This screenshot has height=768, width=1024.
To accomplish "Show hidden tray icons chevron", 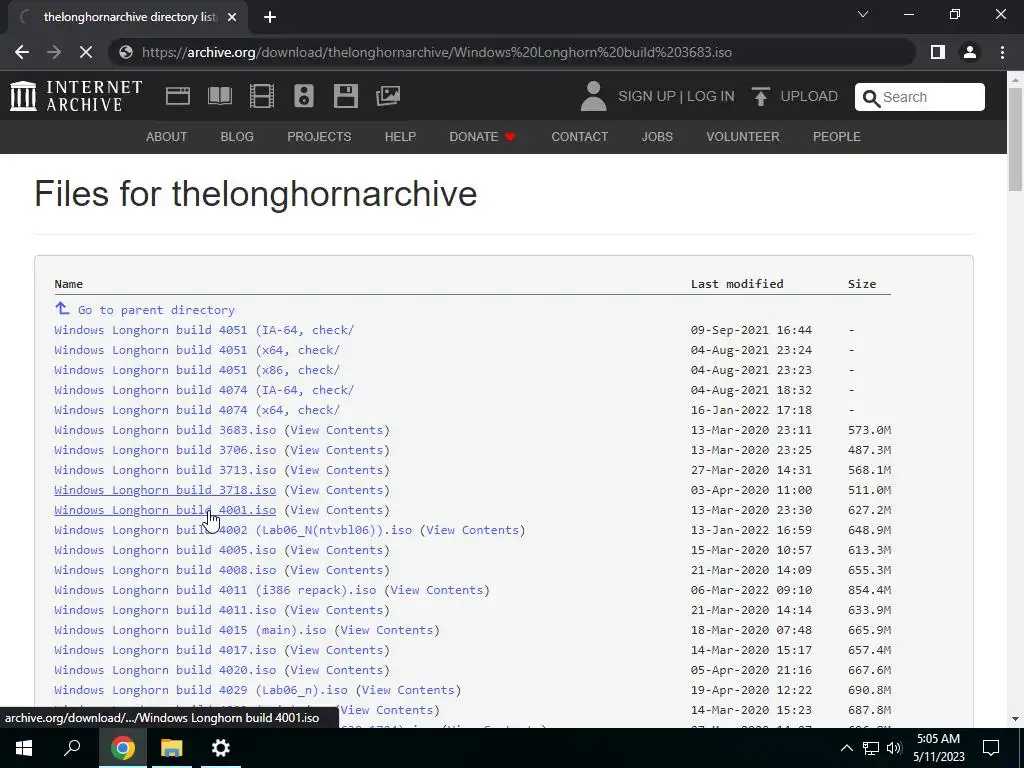I will (x=846, y=748).
